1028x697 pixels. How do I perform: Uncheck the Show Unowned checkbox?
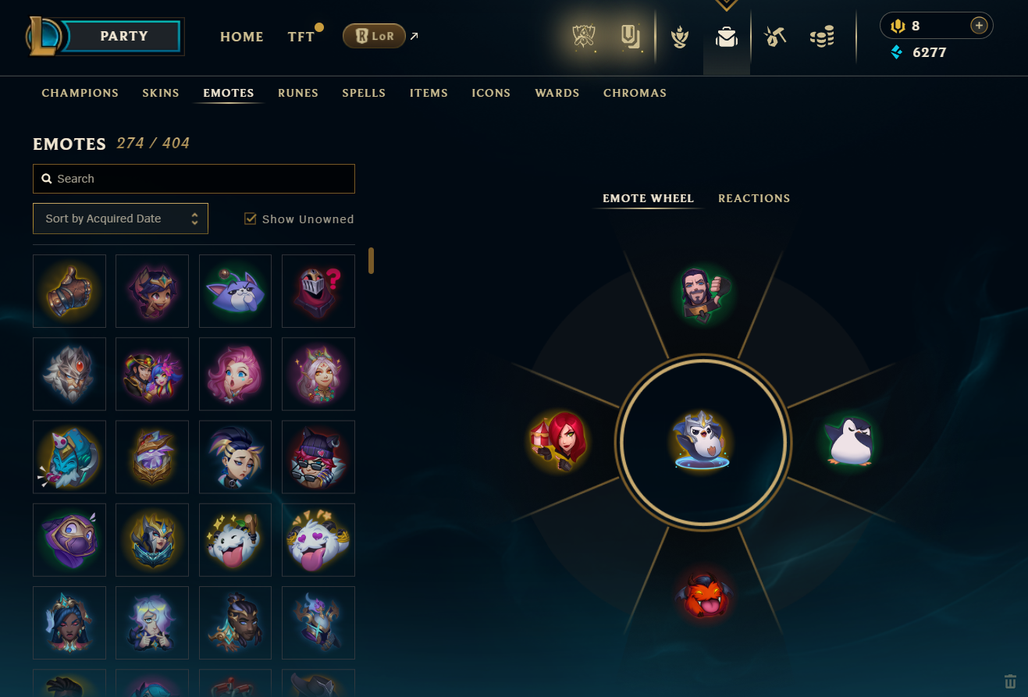click(250, 218)
